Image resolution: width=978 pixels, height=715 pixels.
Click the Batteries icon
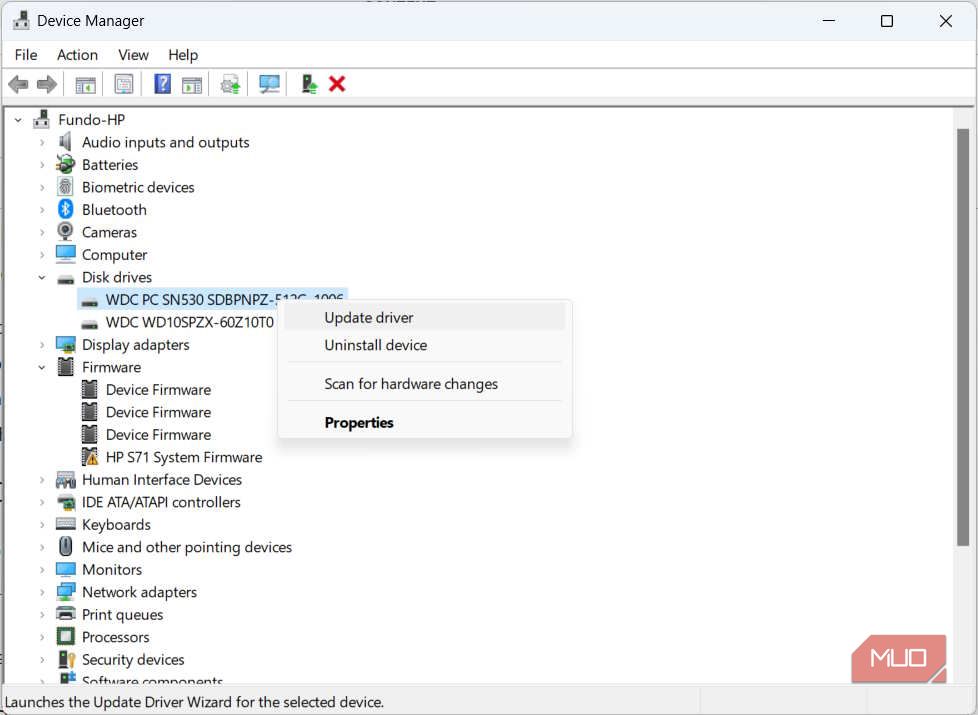click(65, 164)
